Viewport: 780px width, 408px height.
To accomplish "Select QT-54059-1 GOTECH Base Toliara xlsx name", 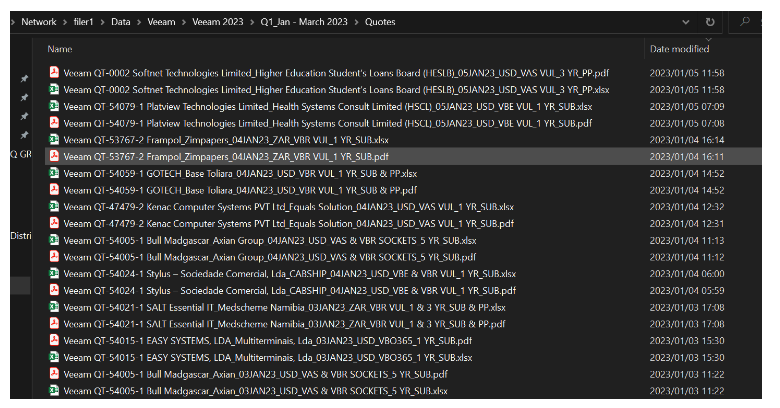I will point(240,173).
